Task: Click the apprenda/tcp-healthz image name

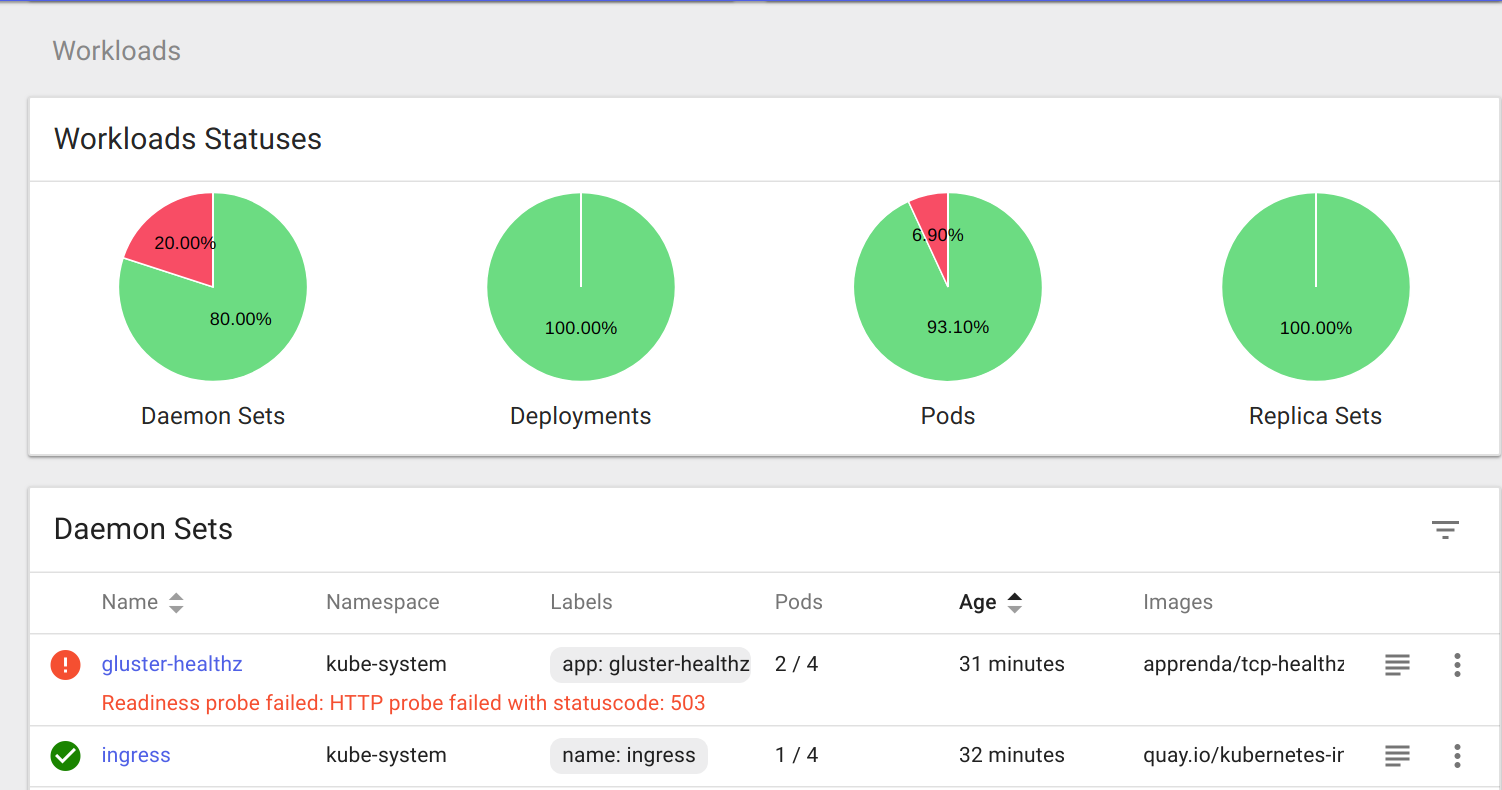Action: 1244,664
